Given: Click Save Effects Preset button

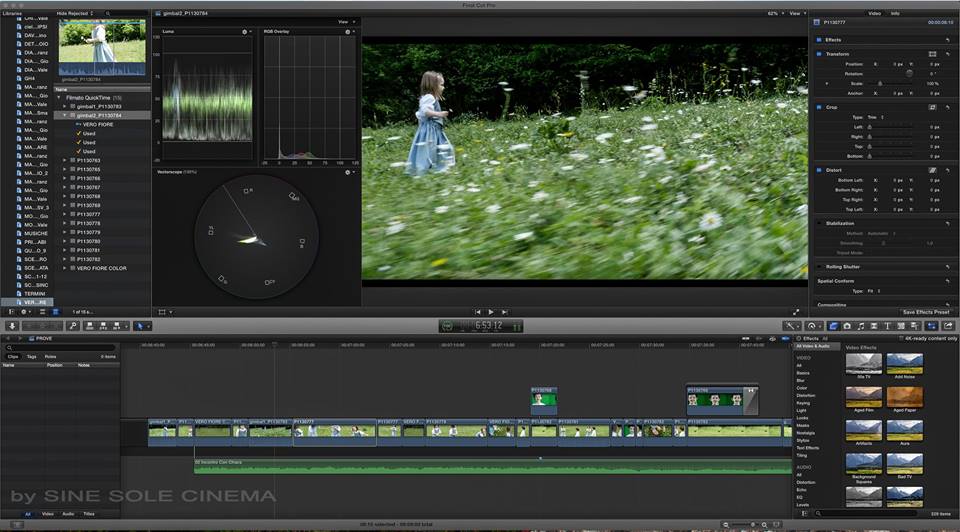Looking at the screenshot, I should pyautogui.click(x=926, y=312).
